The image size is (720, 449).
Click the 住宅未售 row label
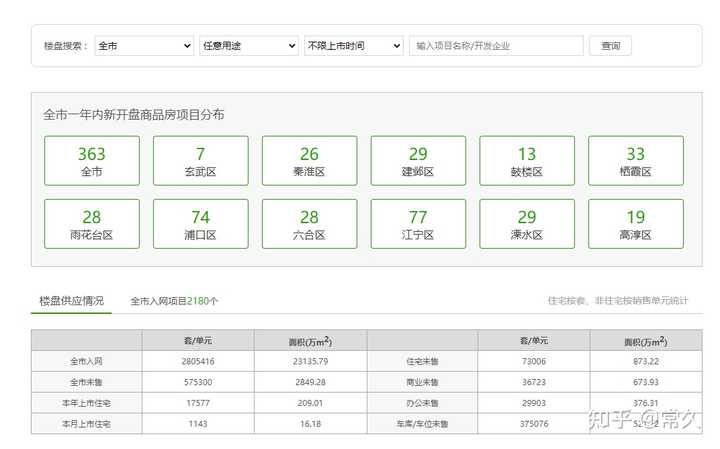pyautogui.click(x=422, y=361)
